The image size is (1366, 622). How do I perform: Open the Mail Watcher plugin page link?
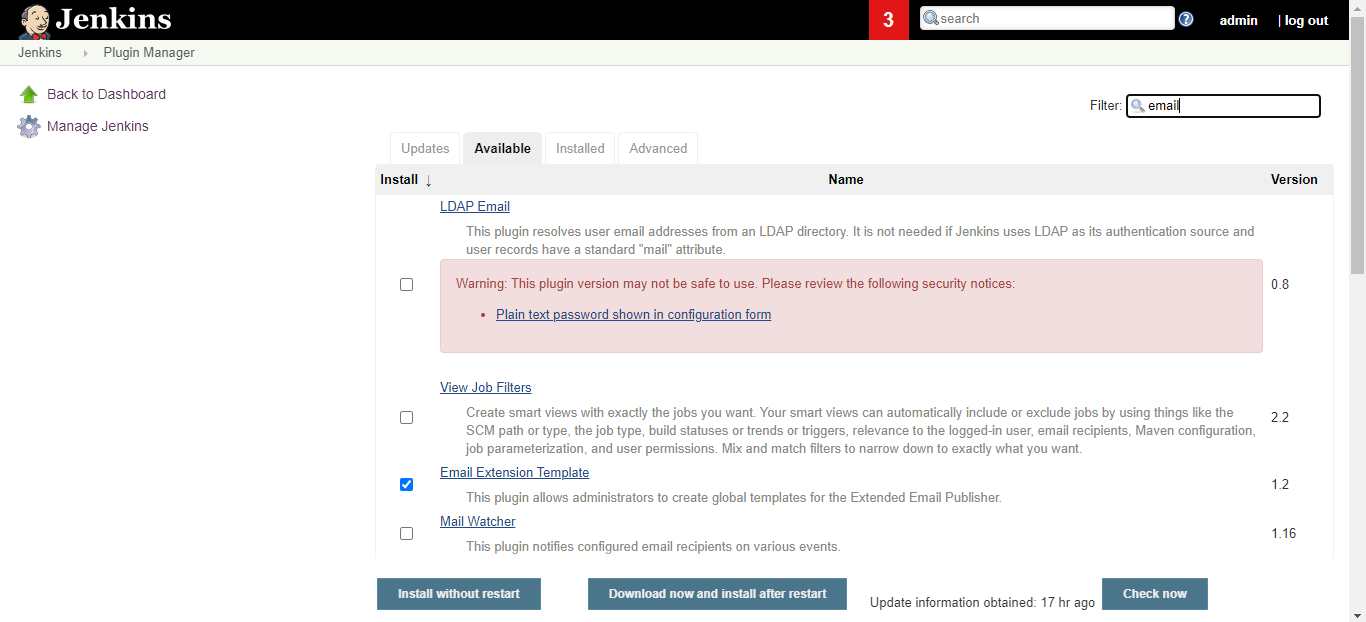[x=477, y=521]
